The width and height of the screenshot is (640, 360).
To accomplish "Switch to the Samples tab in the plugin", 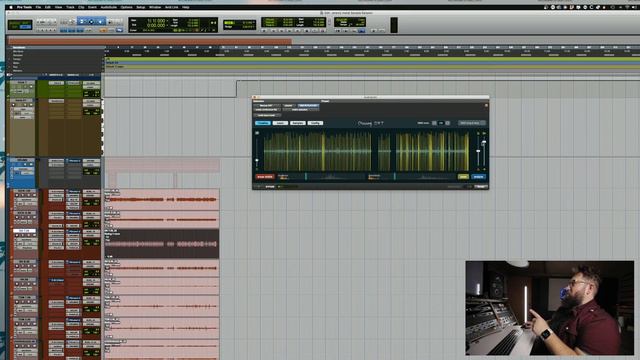I will pyautogui.click(x=298, y=123).
